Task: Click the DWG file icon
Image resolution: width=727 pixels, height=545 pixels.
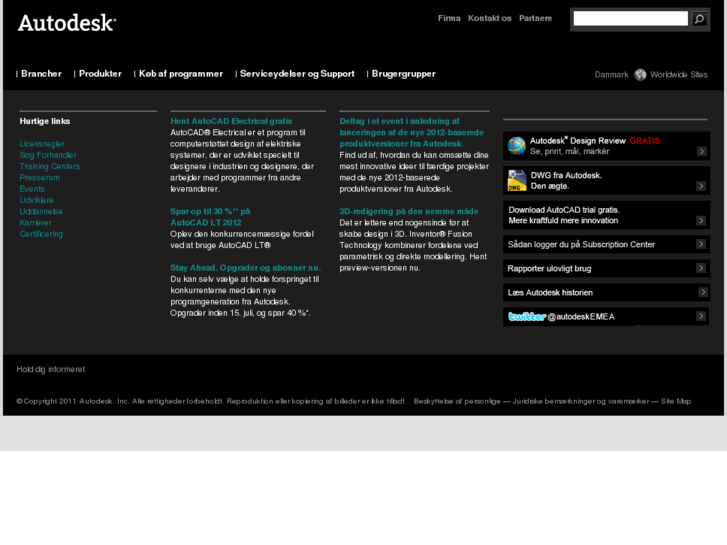Action: 517,180
